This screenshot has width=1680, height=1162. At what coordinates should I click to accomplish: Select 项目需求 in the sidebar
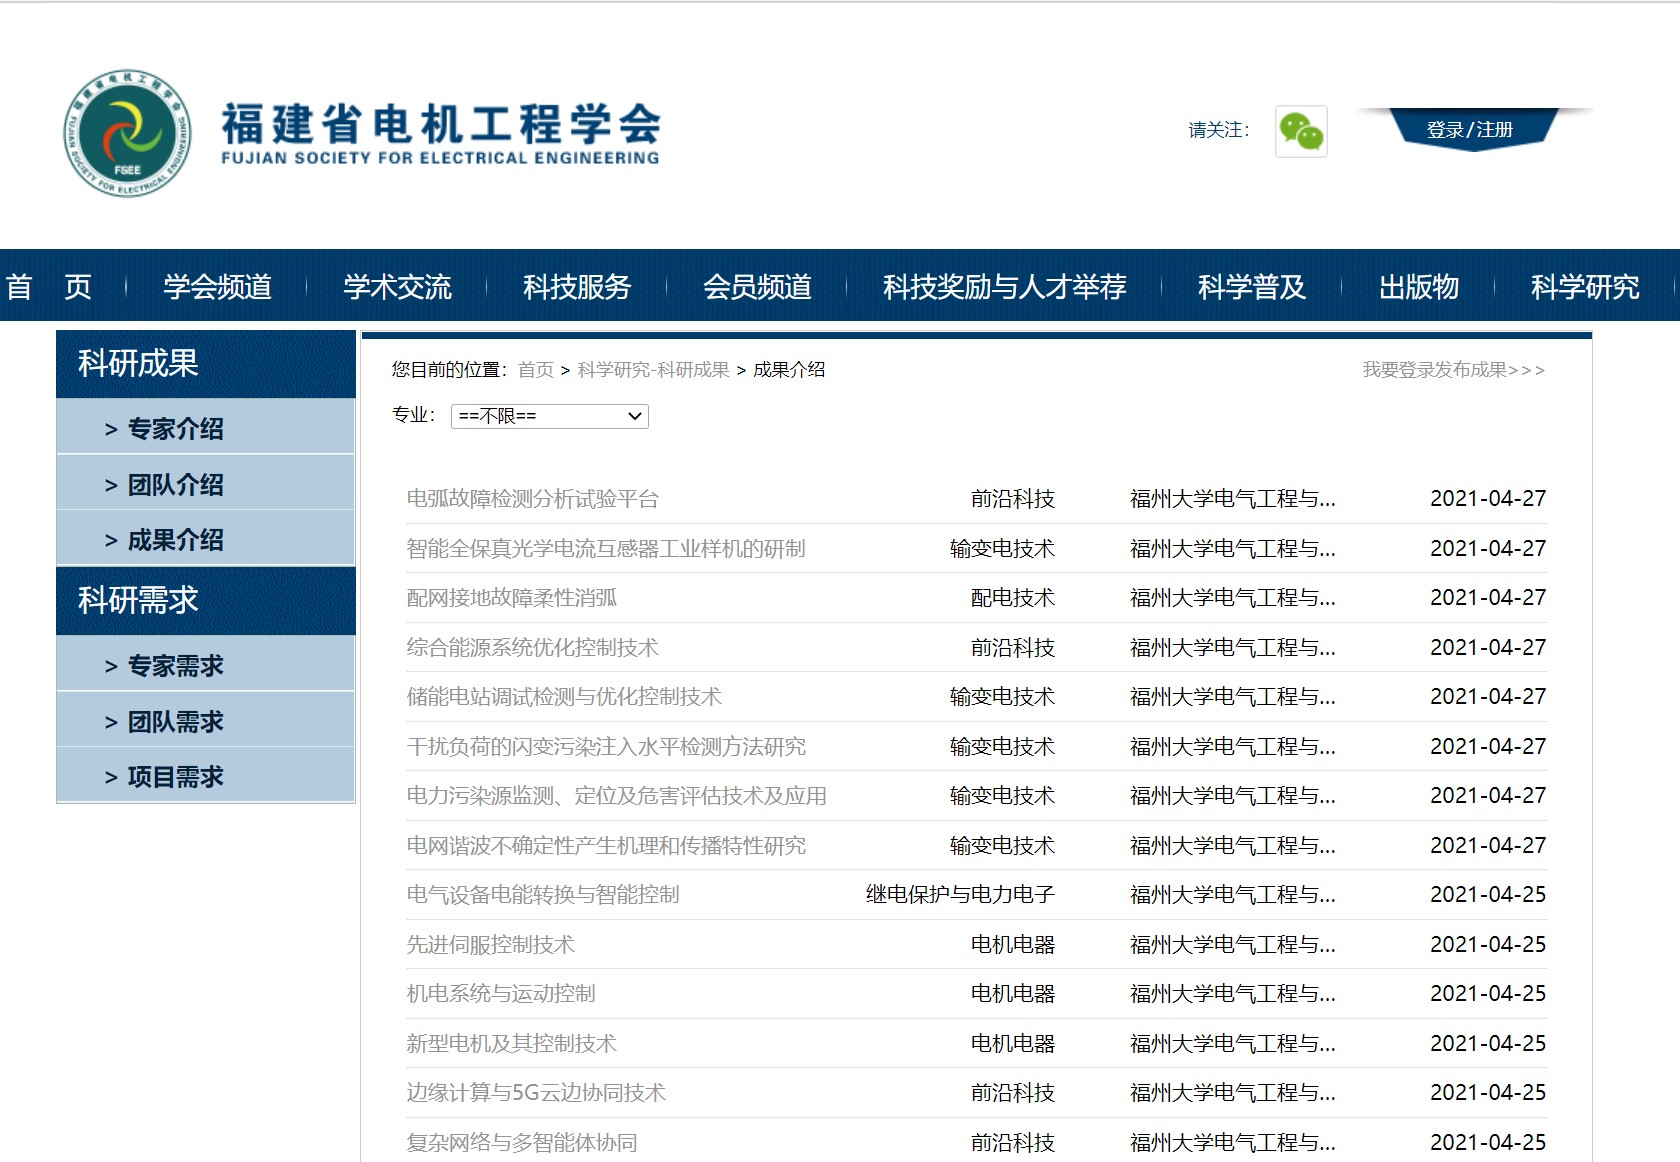coord(175,777)
